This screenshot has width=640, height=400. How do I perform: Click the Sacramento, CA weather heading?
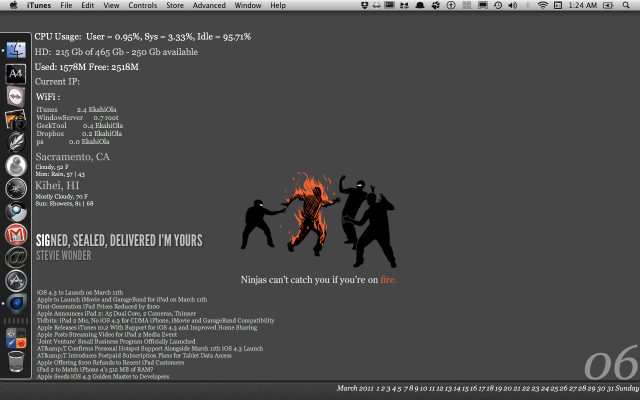pyautogui.click(x=72, y=157)
